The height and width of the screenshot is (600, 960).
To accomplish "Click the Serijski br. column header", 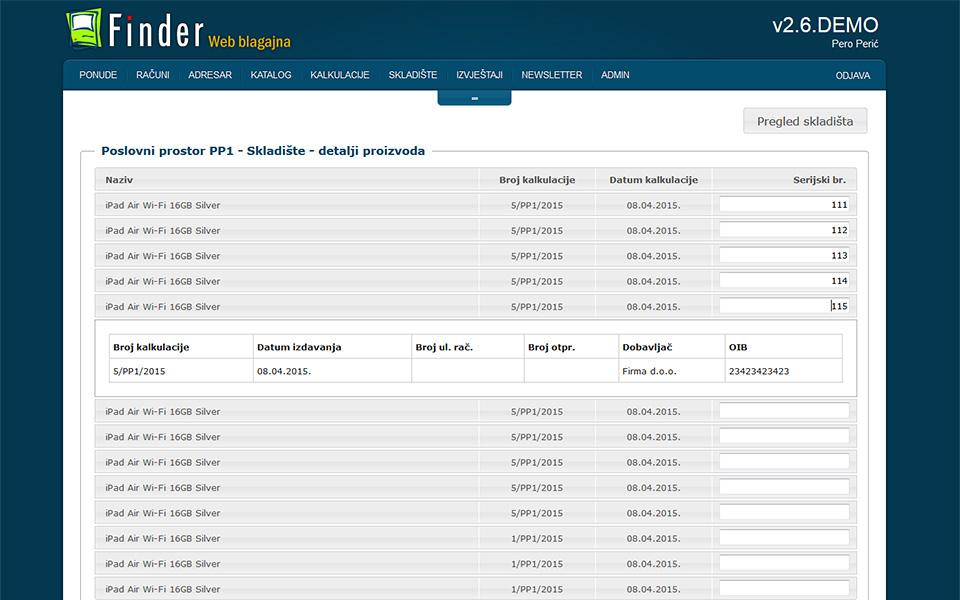I will (819, 180).
